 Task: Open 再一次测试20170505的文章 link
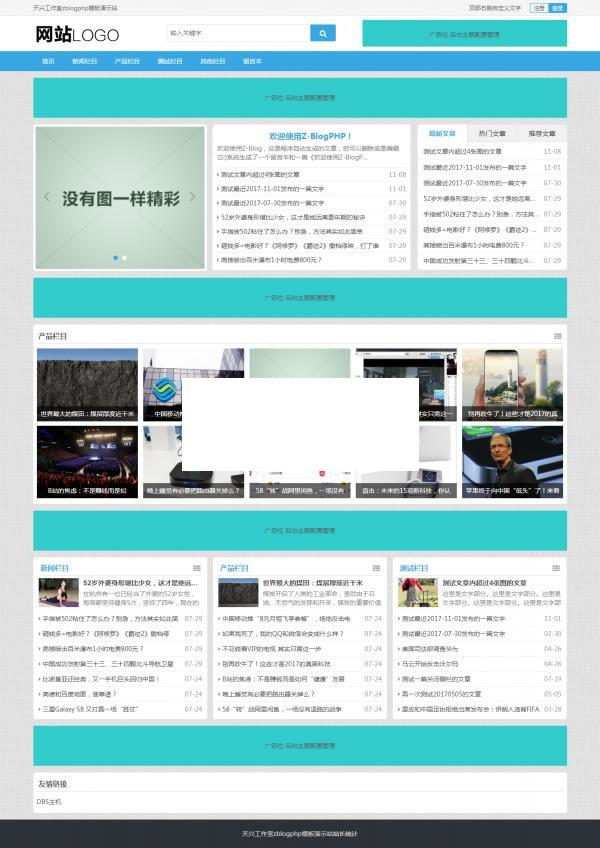441,694
